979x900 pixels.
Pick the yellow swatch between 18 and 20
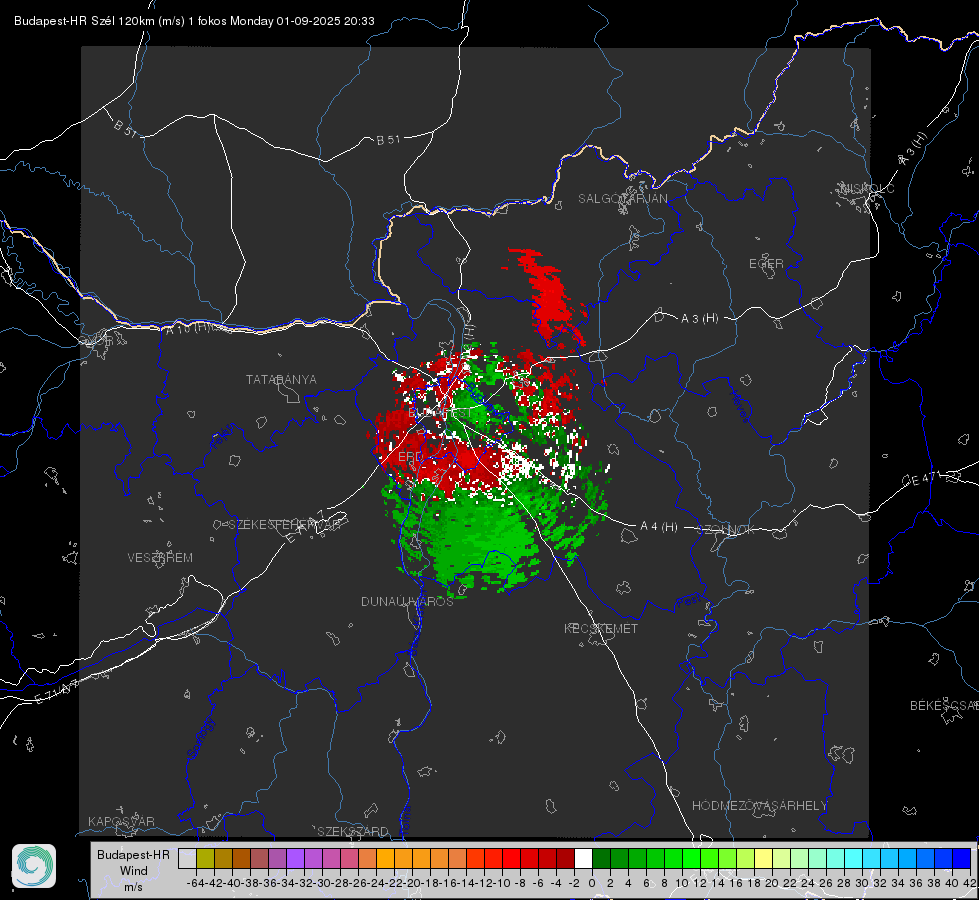[763, 858]
